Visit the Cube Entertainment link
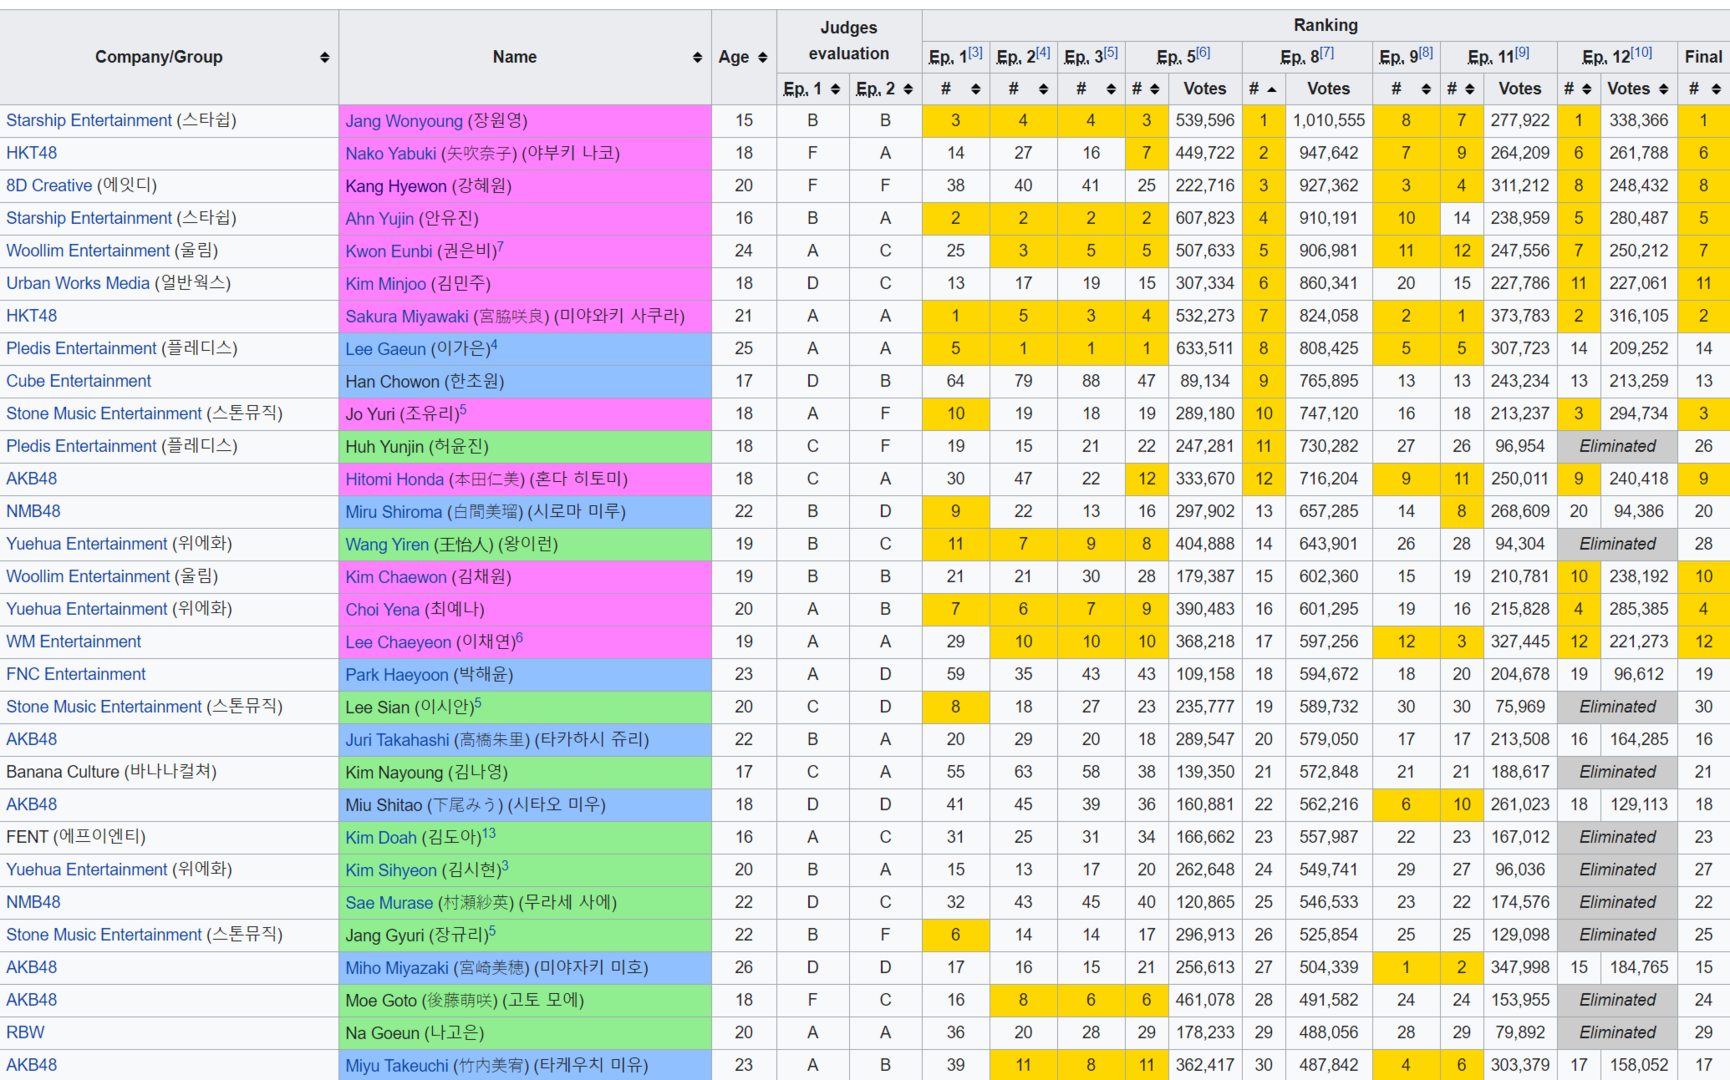Screen dimensions: 1730x1080 click(x=79, y=381)
